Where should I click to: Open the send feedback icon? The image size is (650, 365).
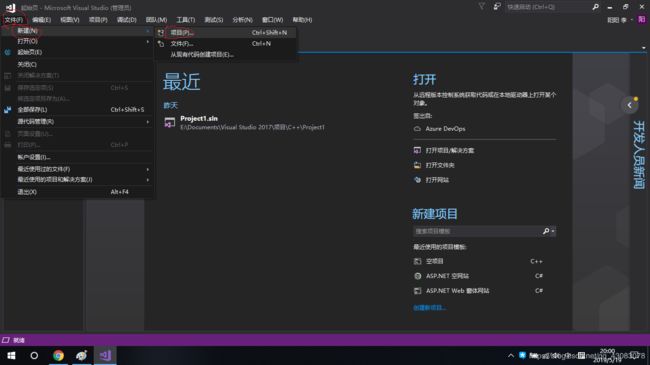coord(497,7)
